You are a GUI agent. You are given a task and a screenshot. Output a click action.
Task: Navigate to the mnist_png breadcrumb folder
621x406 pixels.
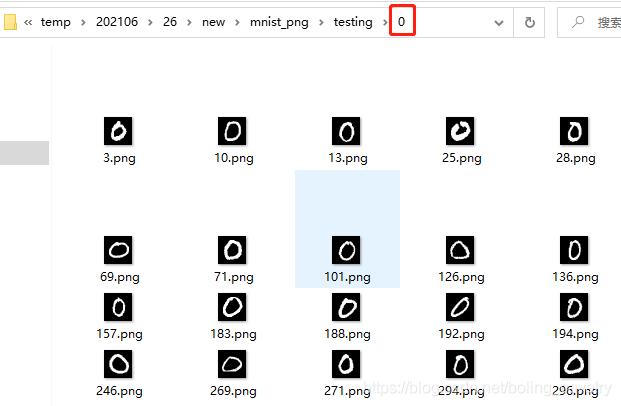[x=279, y=22]
